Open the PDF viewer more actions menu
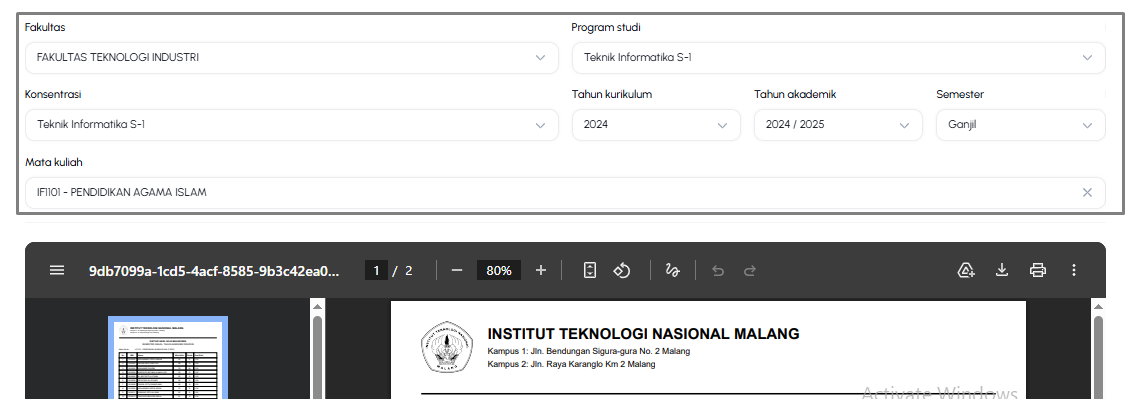The height and width of the screenshot is (399, 1132). tap(1074, 271)
